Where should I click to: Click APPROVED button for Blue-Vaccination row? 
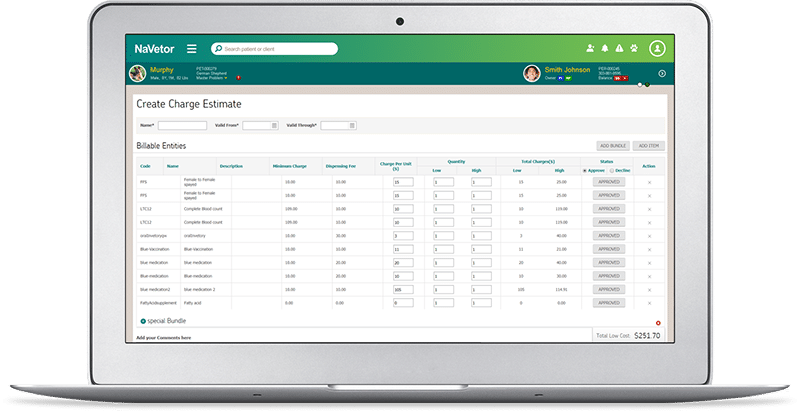[609, 249]
